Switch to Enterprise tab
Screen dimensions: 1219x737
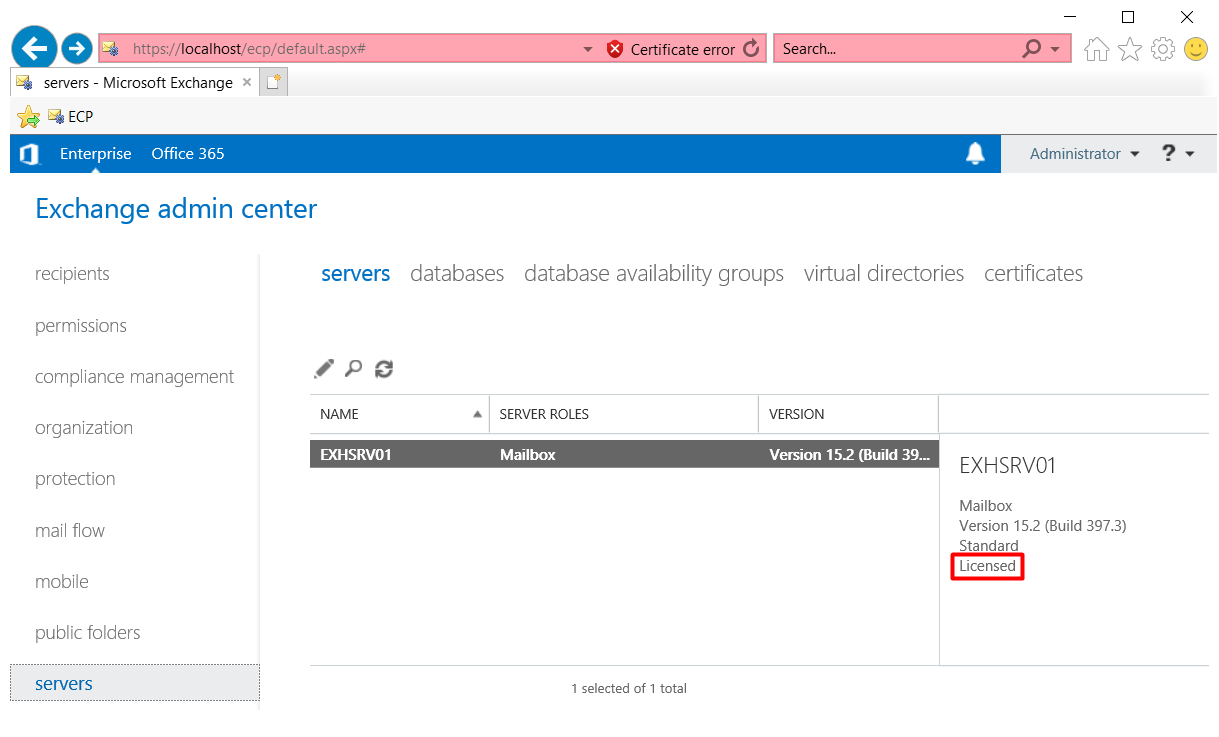(95, 154)
